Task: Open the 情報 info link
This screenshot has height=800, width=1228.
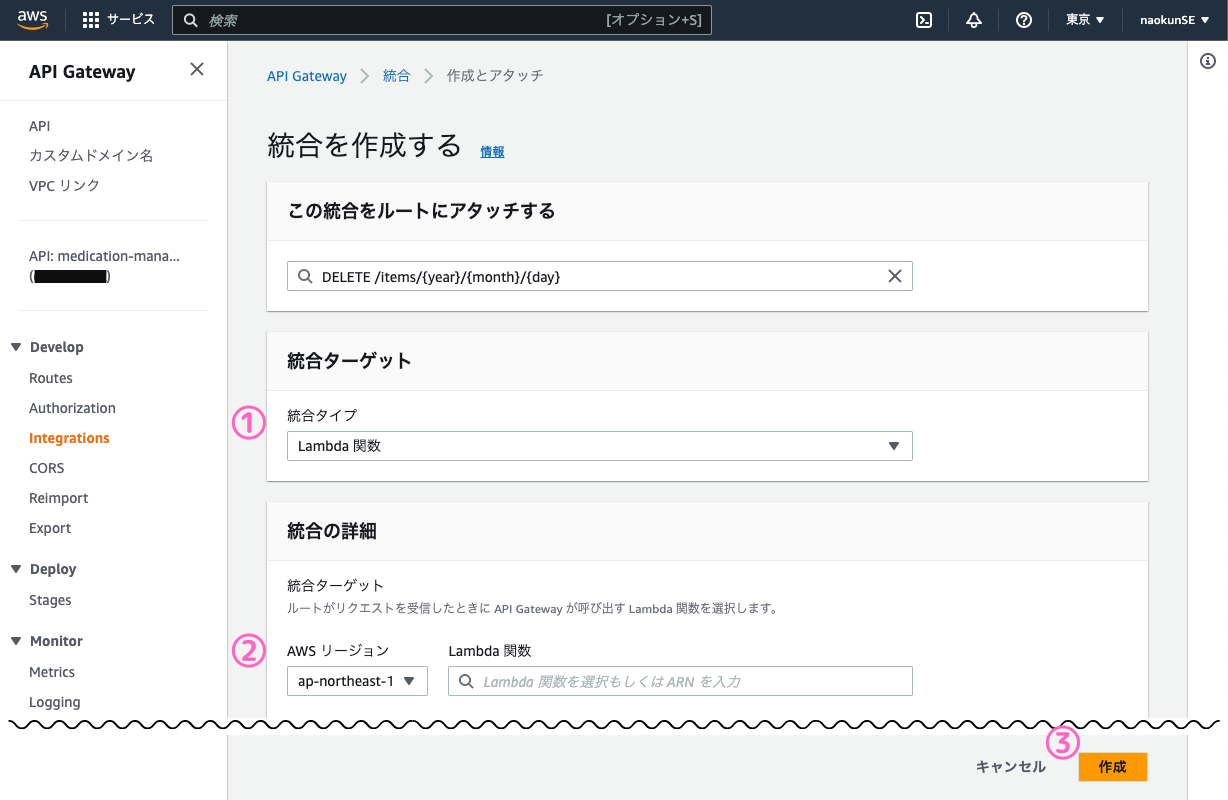Action: 492,152
